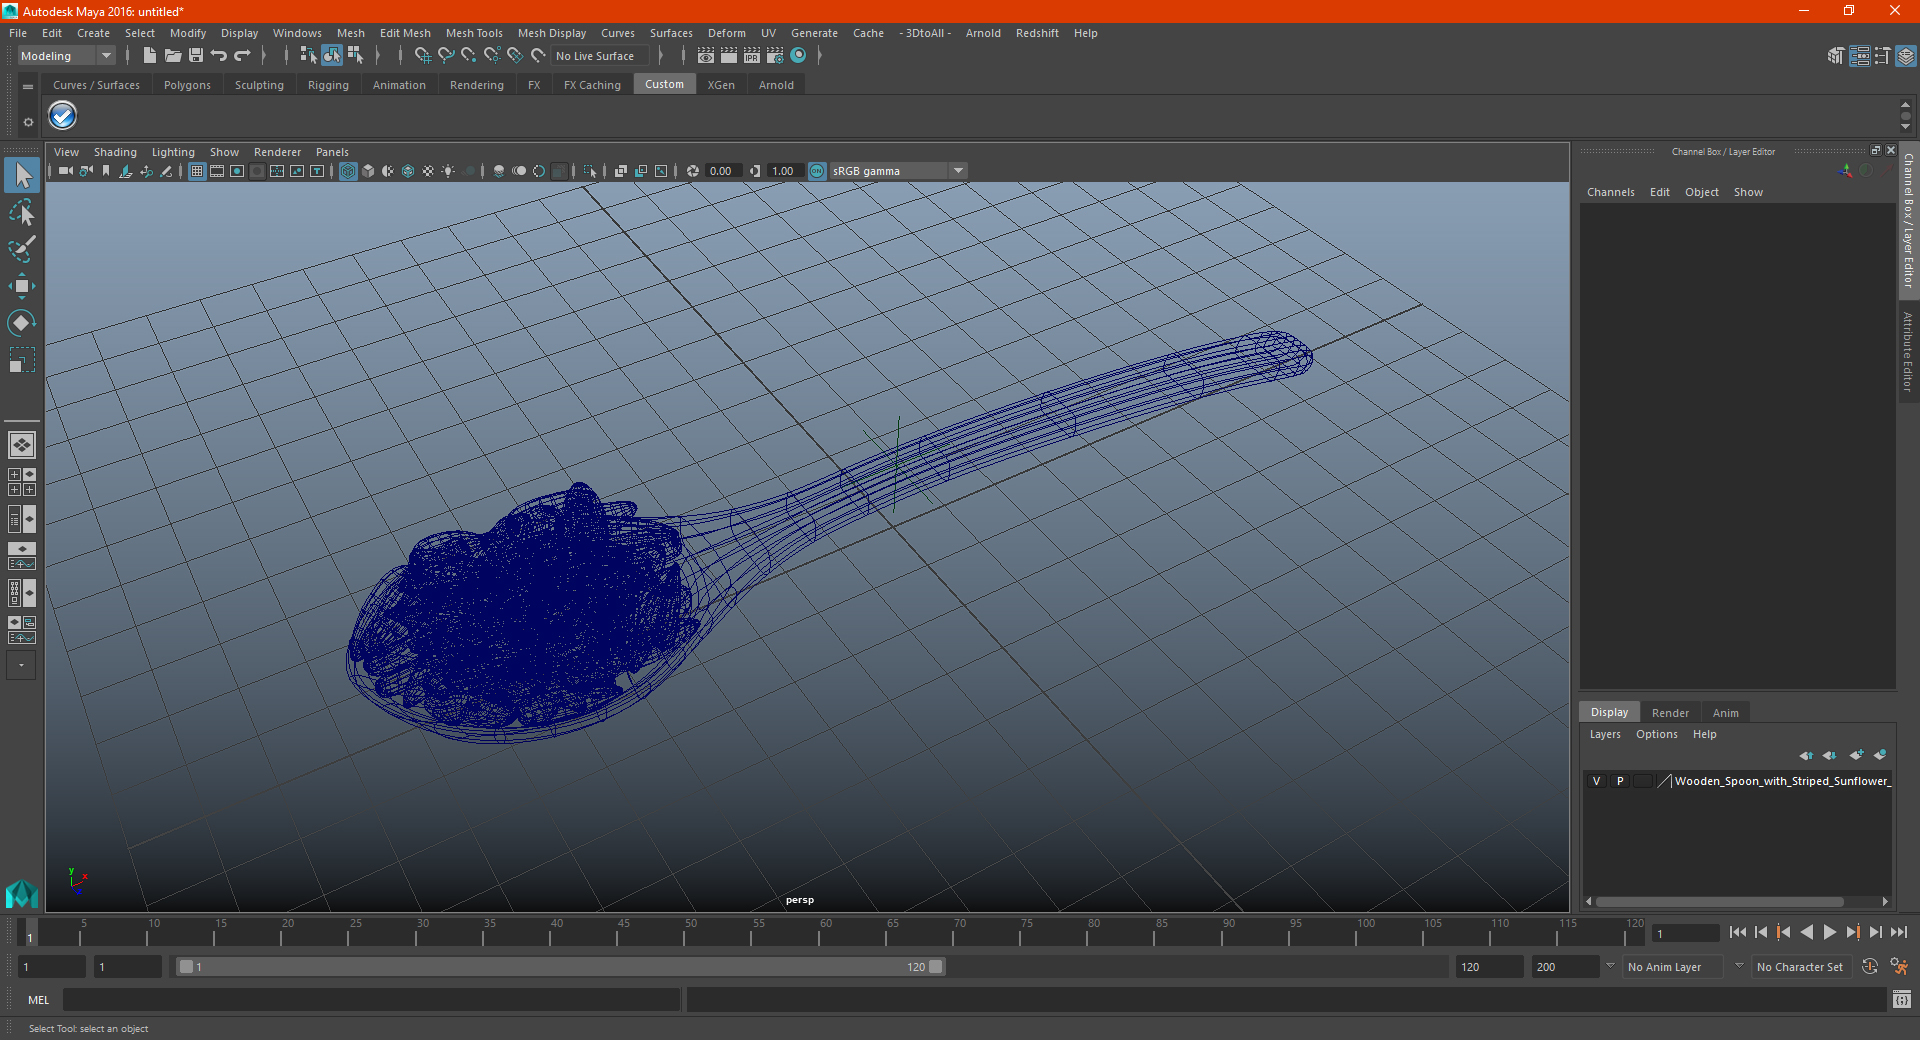Move selected layer up
This screenshot has width=1920, height=1040.
[x=1806, y=755]
